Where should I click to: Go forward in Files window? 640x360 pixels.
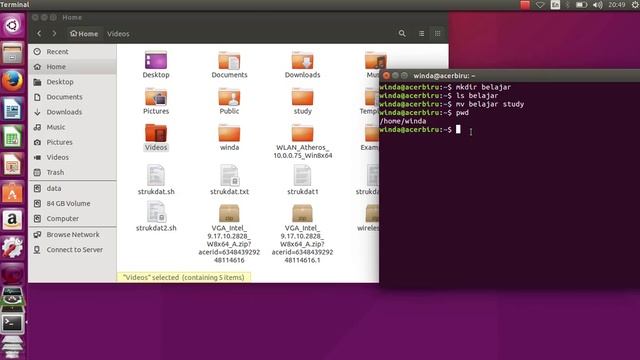click(x=54, y=34)
